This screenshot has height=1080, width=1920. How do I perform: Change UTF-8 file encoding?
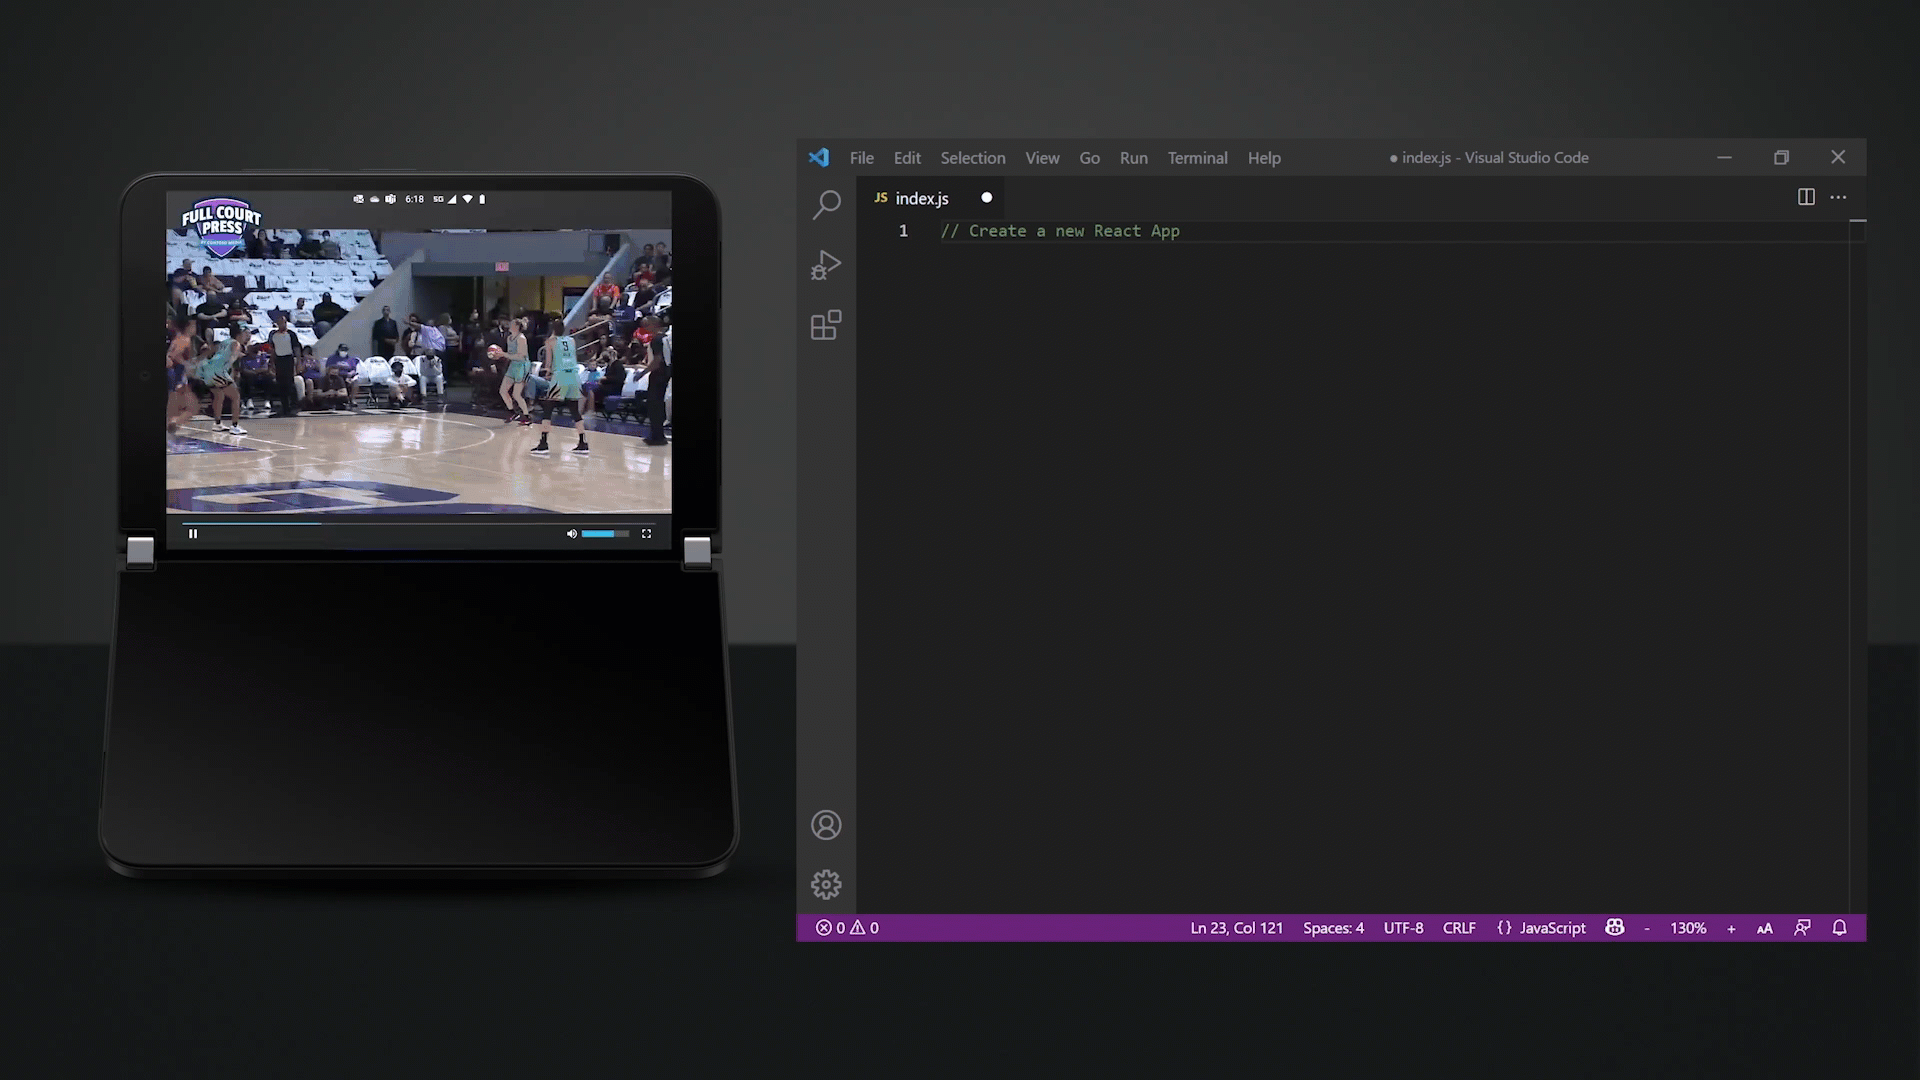[x=1403, y=928]
